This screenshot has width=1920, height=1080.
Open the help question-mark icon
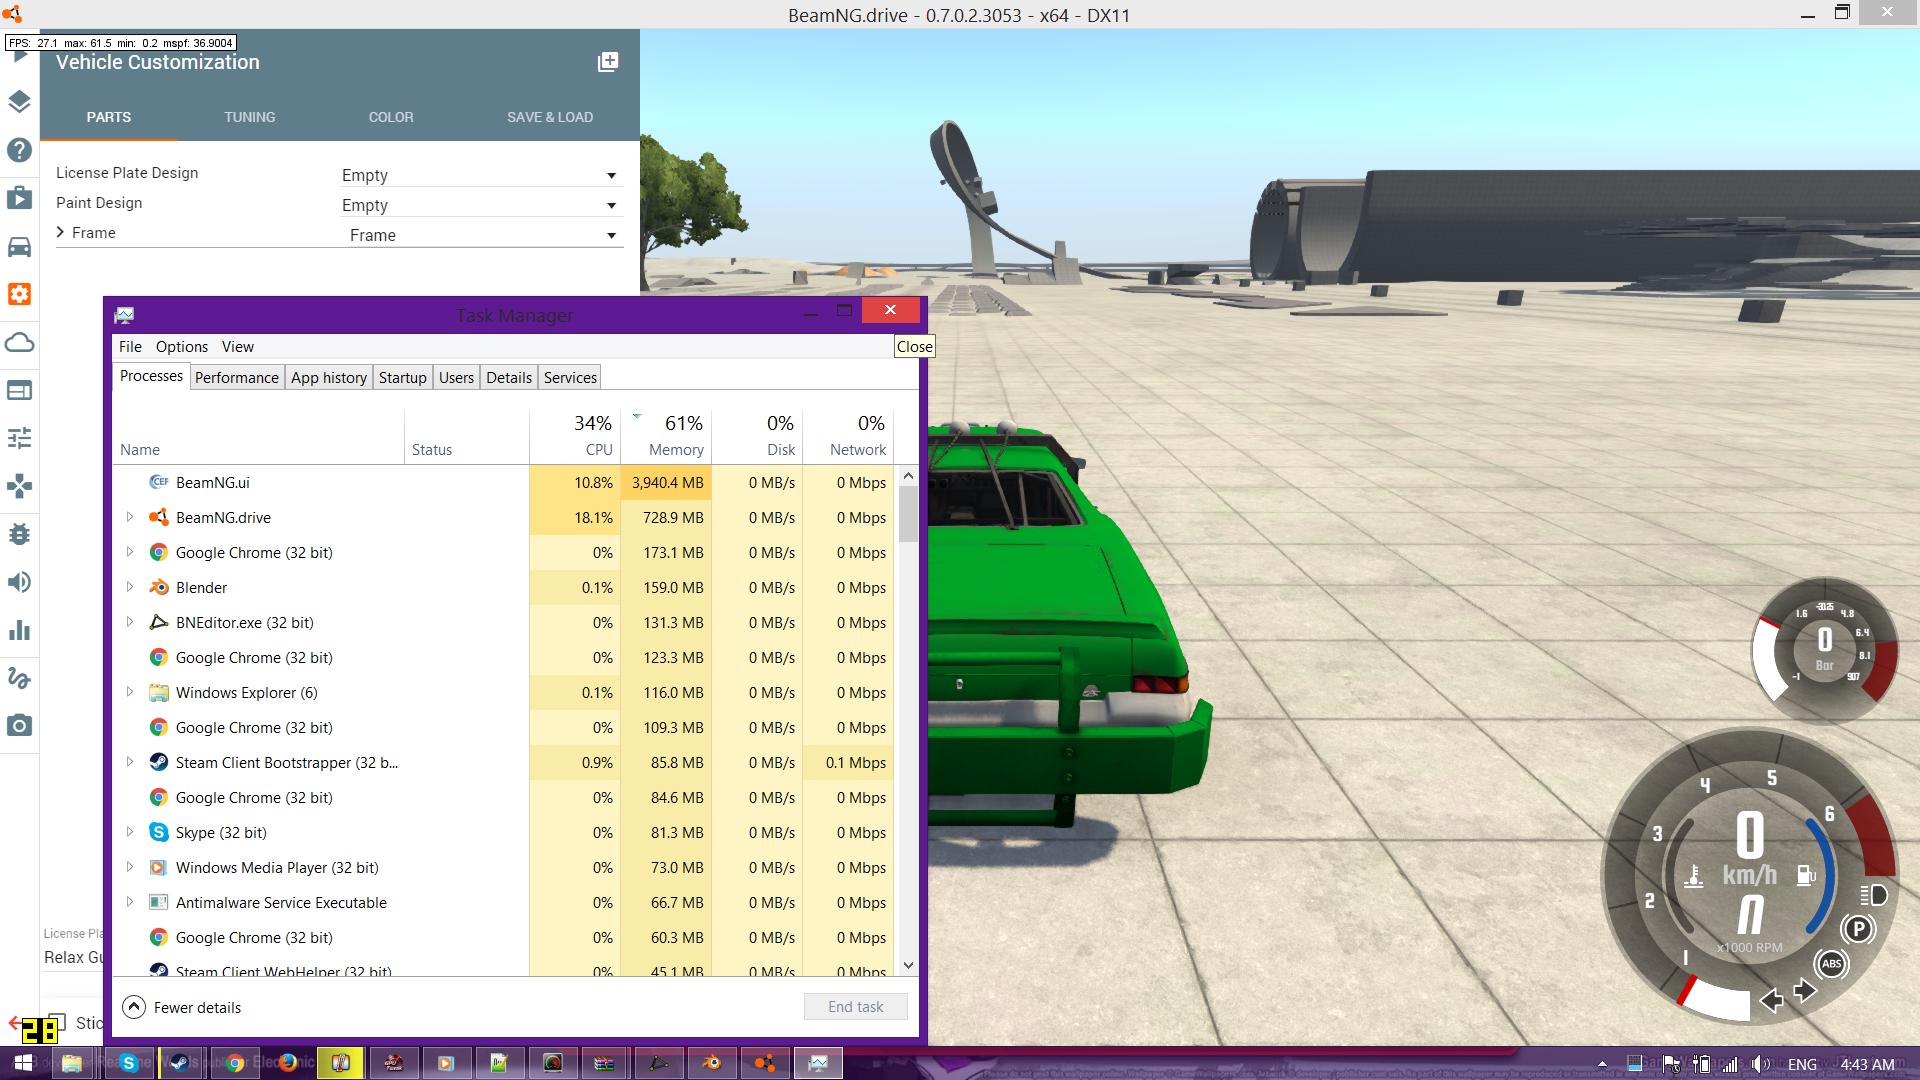[x=19, y=150]
